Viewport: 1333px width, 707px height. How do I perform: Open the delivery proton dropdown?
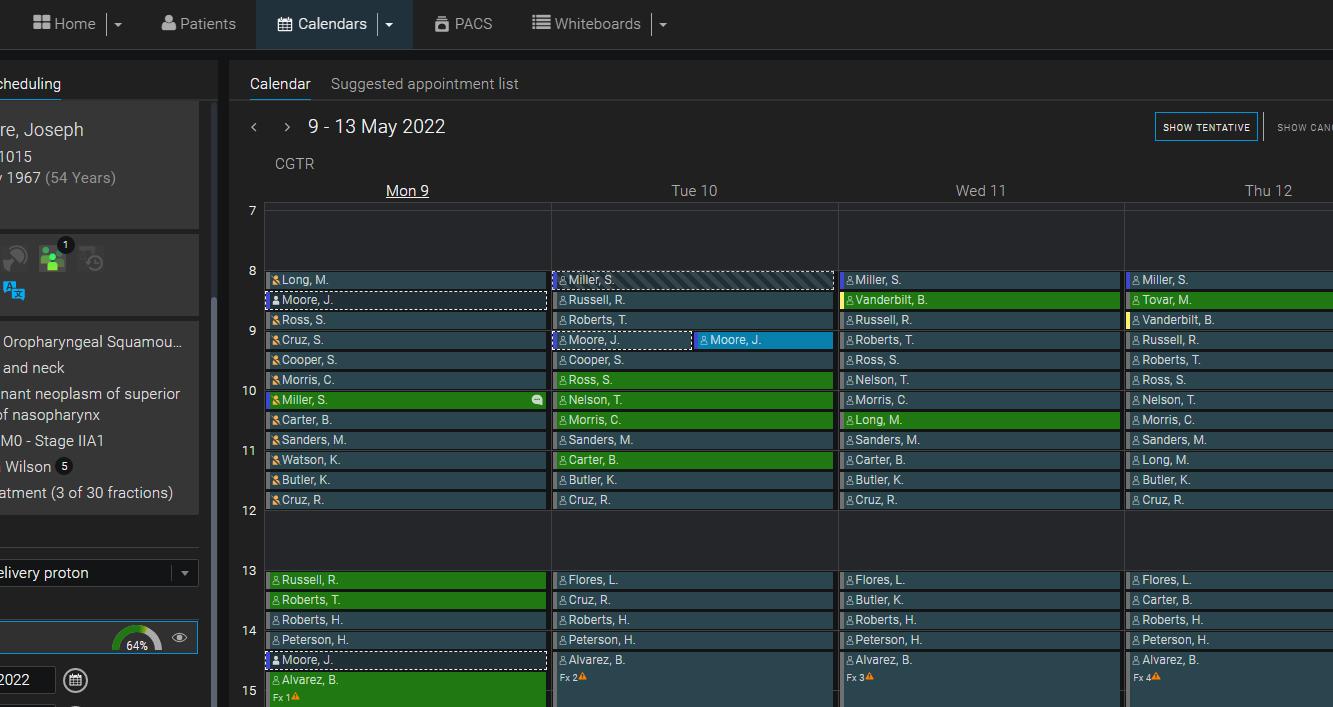pos(97,573)
